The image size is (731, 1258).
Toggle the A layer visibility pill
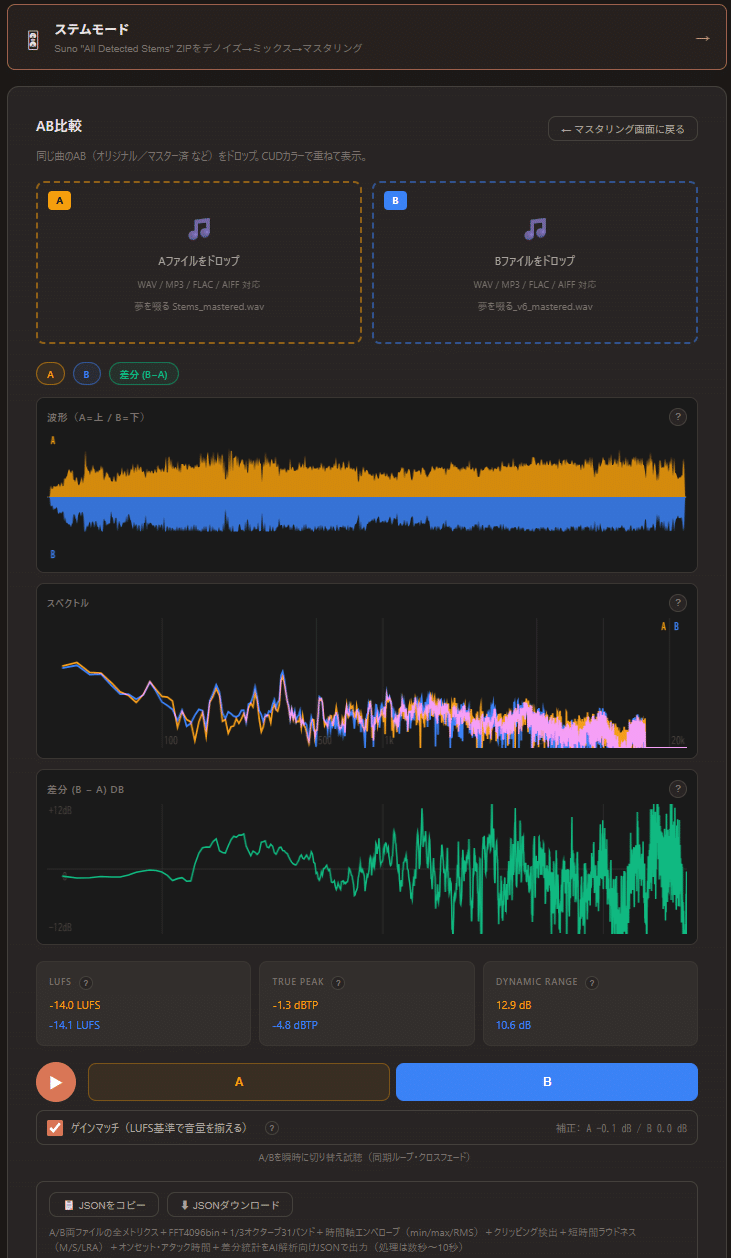[51, 374]
